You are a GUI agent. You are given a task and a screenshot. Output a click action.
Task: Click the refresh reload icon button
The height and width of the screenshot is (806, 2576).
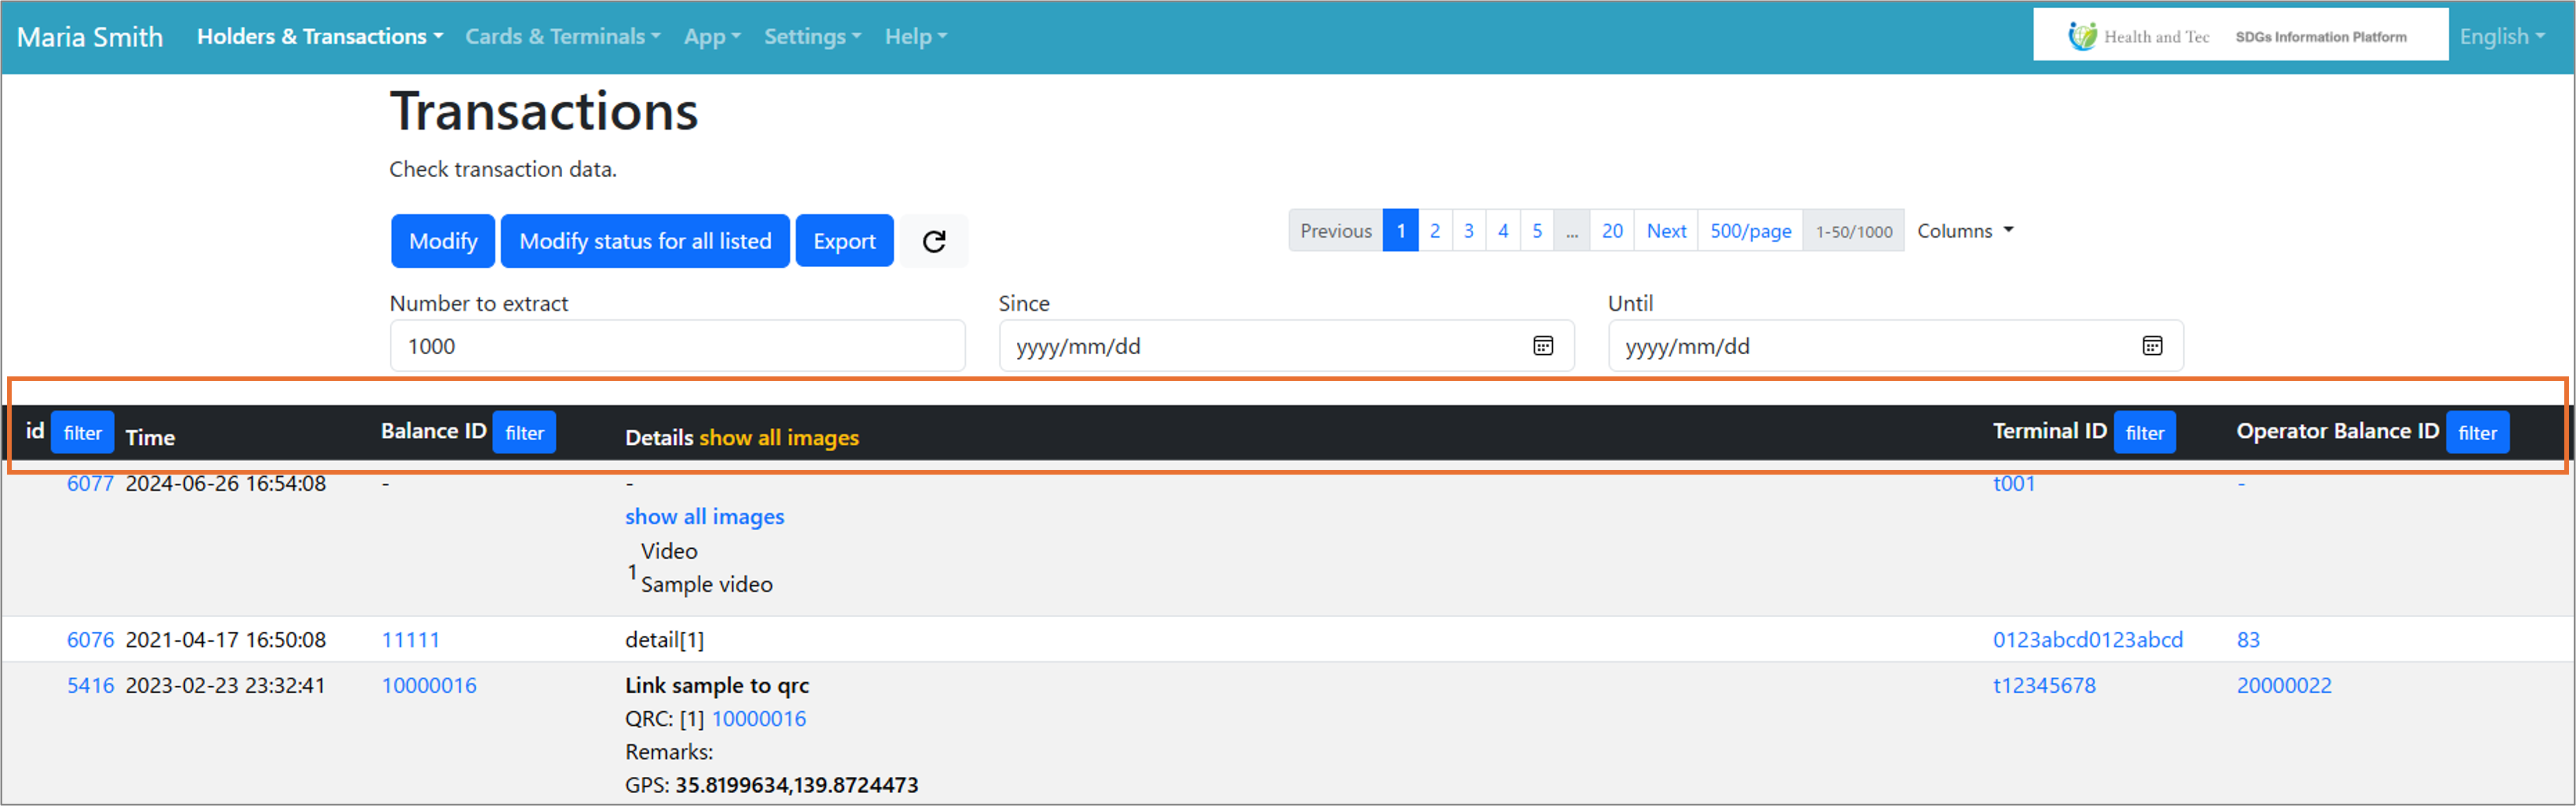click(933, 241)
